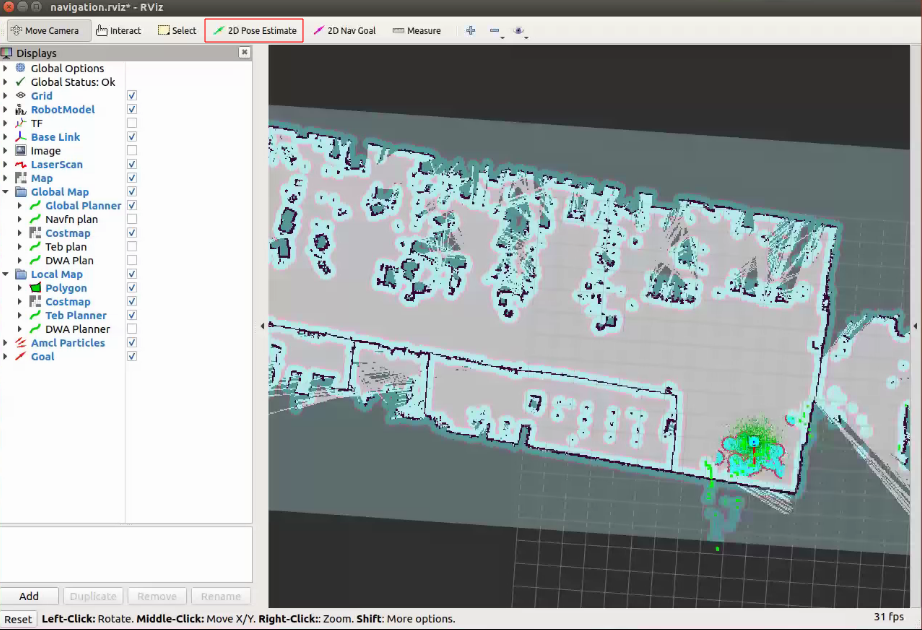
Task: Select the RobotModel display icon
Action: tap(21, 109)
